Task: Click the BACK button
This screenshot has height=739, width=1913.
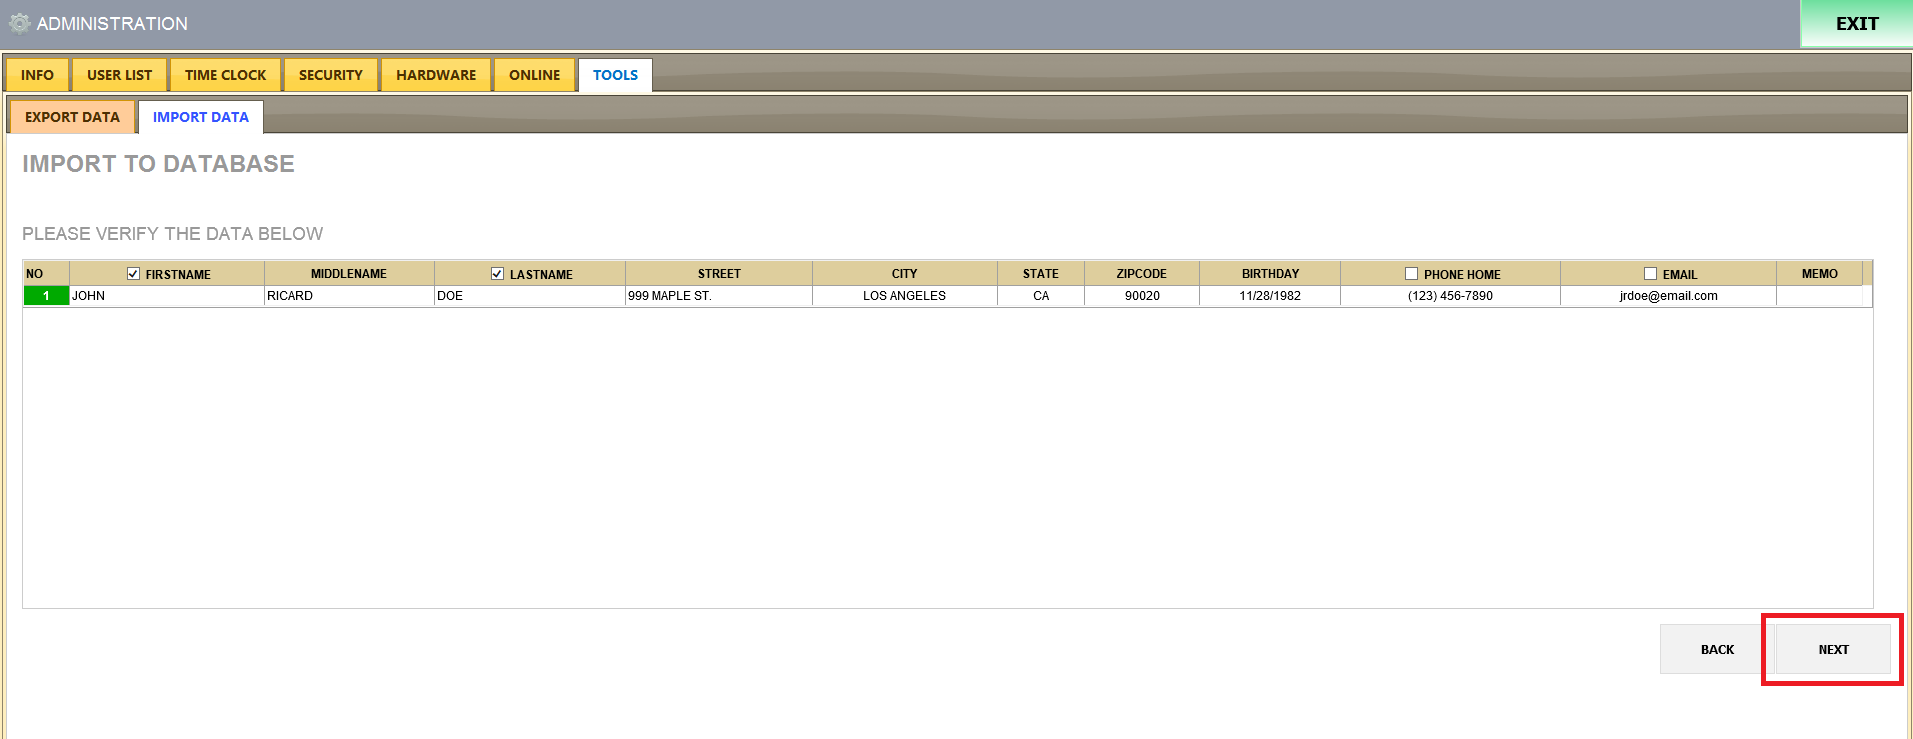Action: [1716, 649]
